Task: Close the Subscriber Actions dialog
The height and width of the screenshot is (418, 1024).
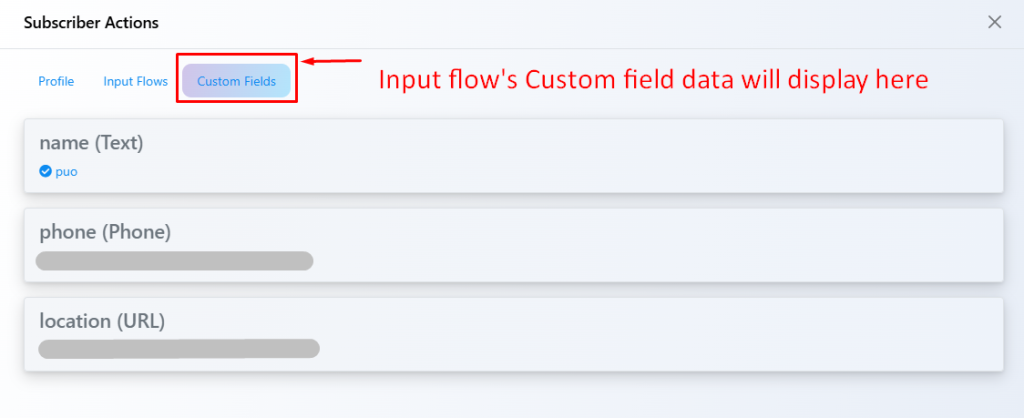Action: [994, 22]
